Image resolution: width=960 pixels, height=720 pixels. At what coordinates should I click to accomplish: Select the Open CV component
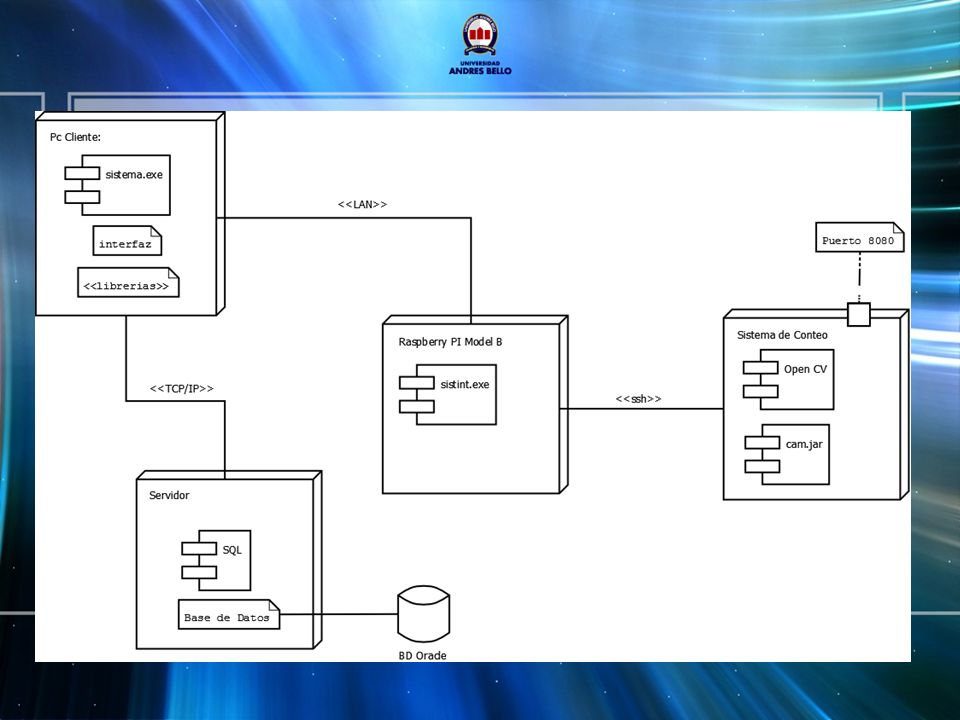pyautogui.click(x=789, y=380)
